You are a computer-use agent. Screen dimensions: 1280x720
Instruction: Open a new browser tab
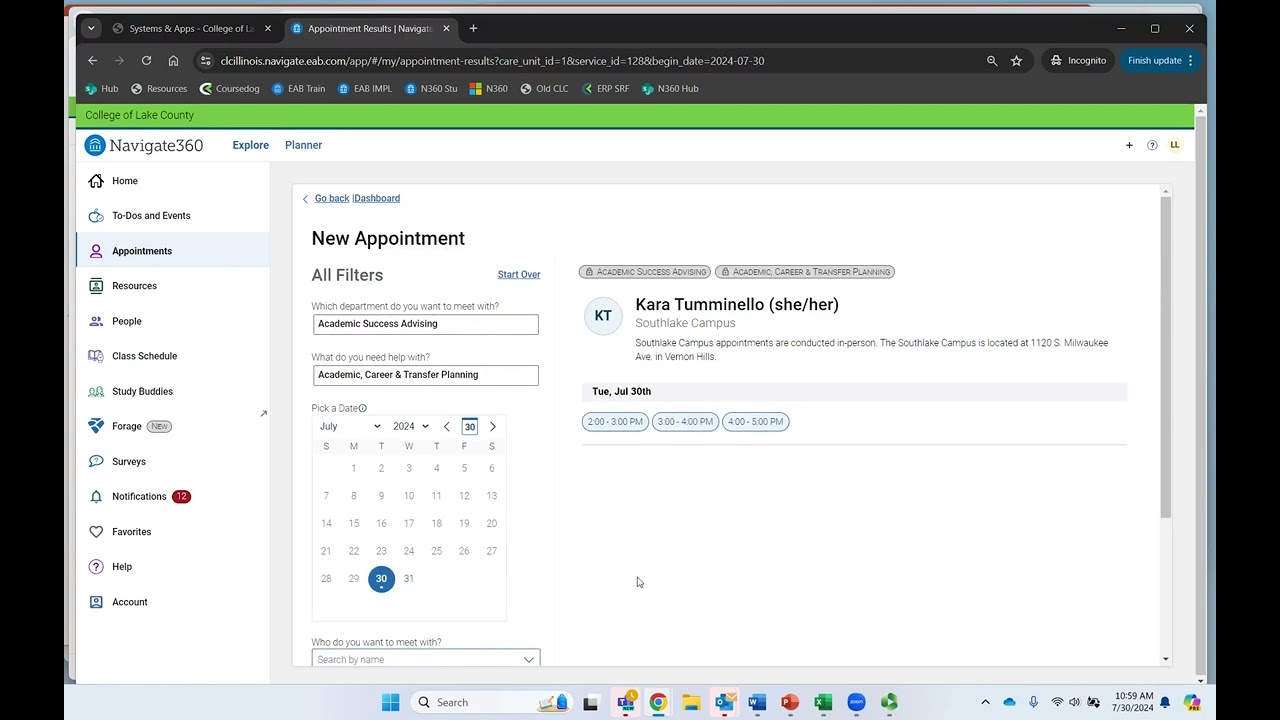point(473,29)
